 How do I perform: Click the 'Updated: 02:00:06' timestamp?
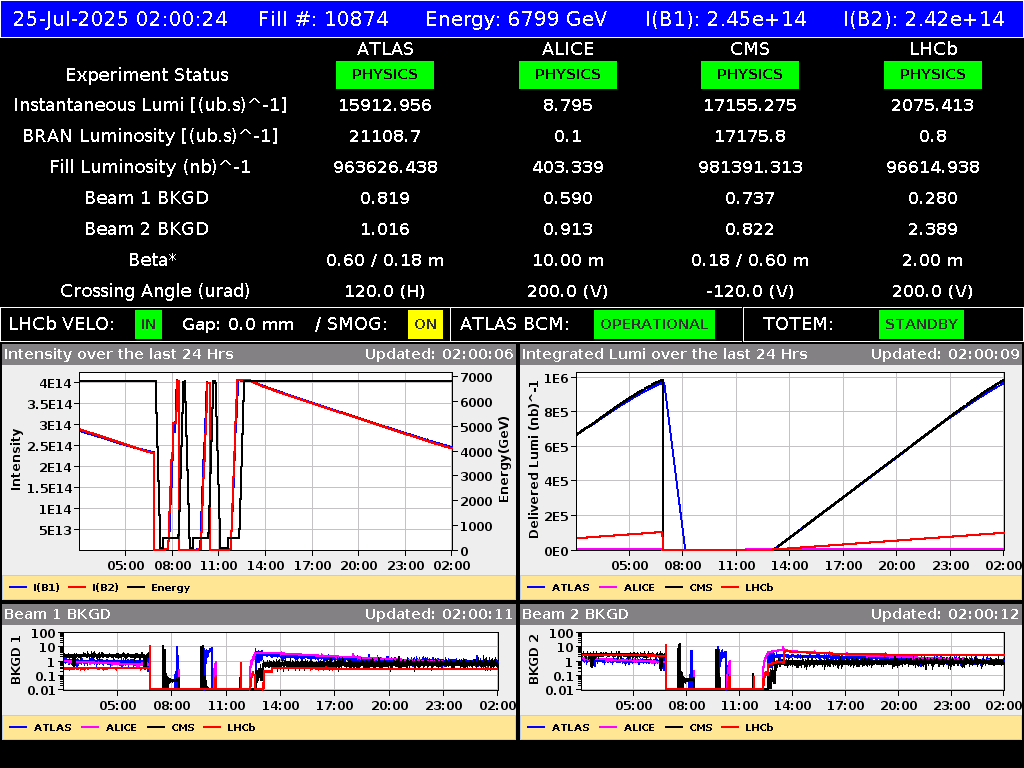pos(440,354)
